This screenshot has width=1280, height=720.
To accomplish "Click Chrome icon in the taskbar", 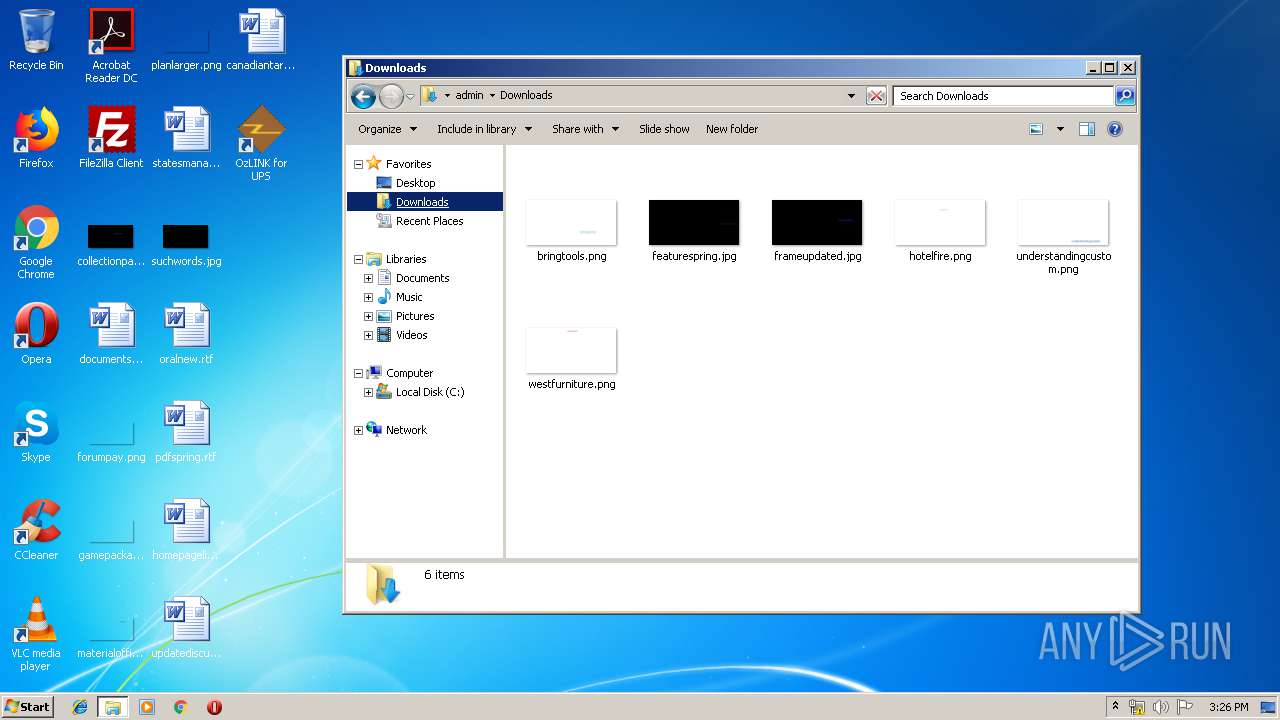I will (x=180, y=707).
